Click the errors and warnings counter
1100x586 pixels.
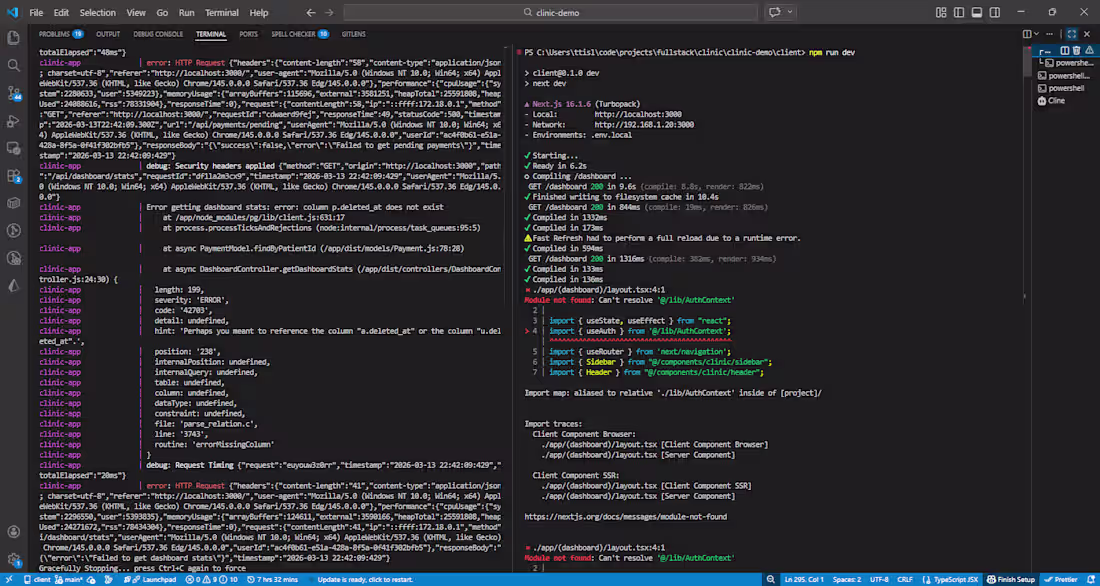pos(212,580)
